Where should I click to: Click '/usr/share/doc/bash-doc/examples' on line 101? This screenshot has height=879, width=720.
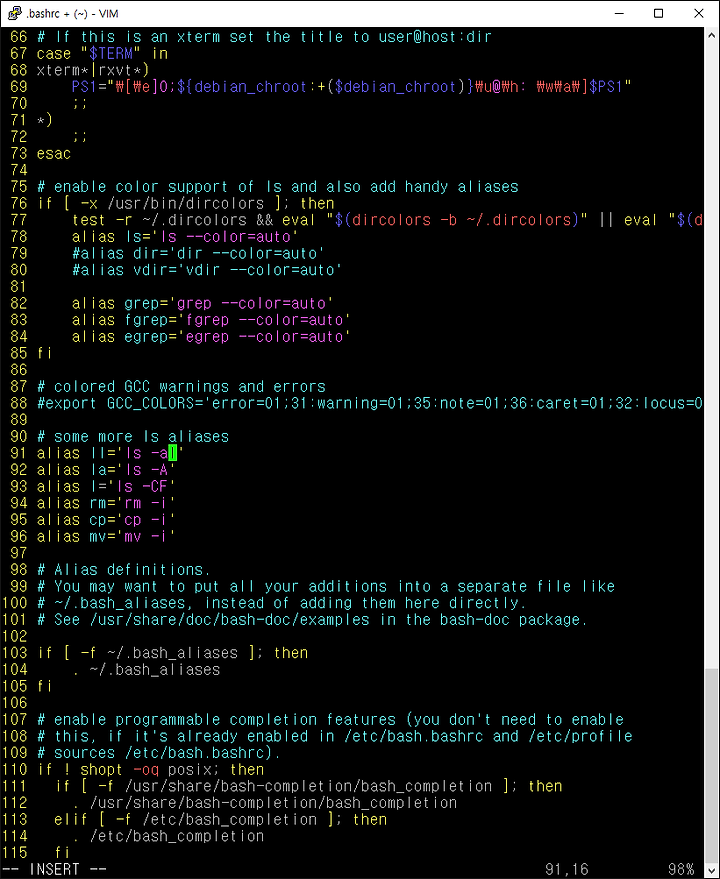(229, 620)
